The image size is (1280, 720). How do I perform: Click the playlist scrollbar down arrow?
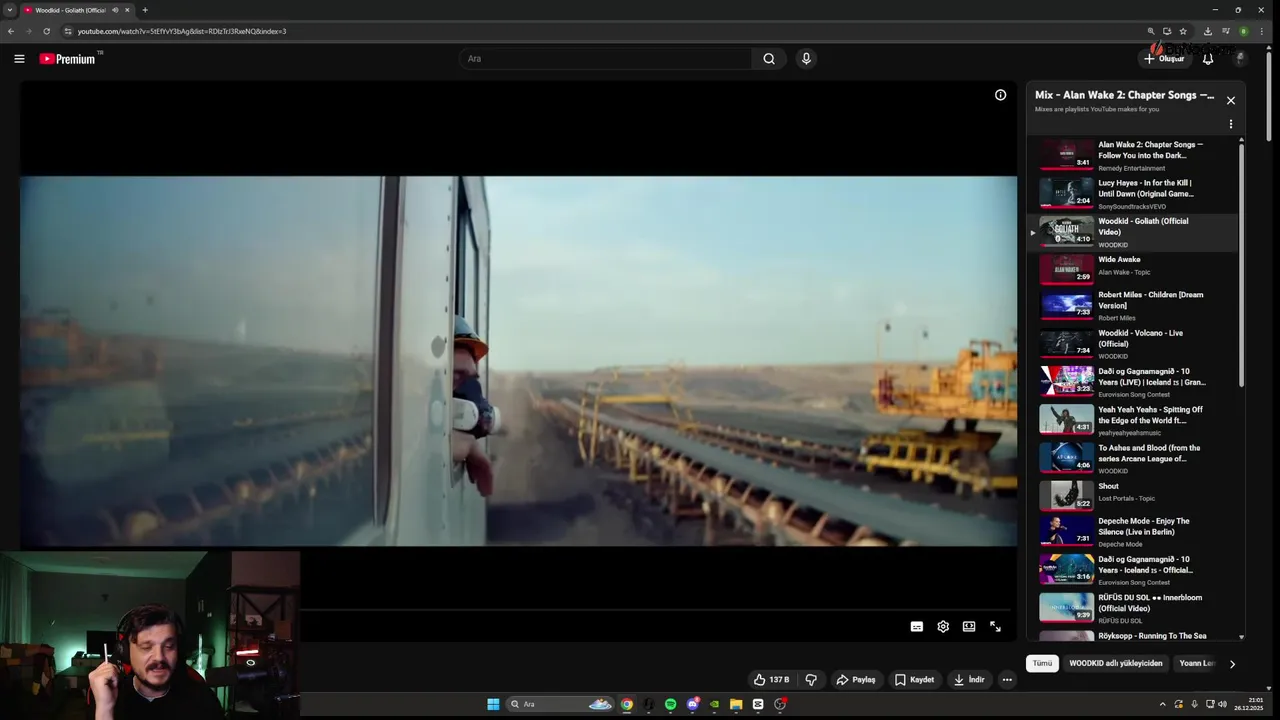[1242, 637]
